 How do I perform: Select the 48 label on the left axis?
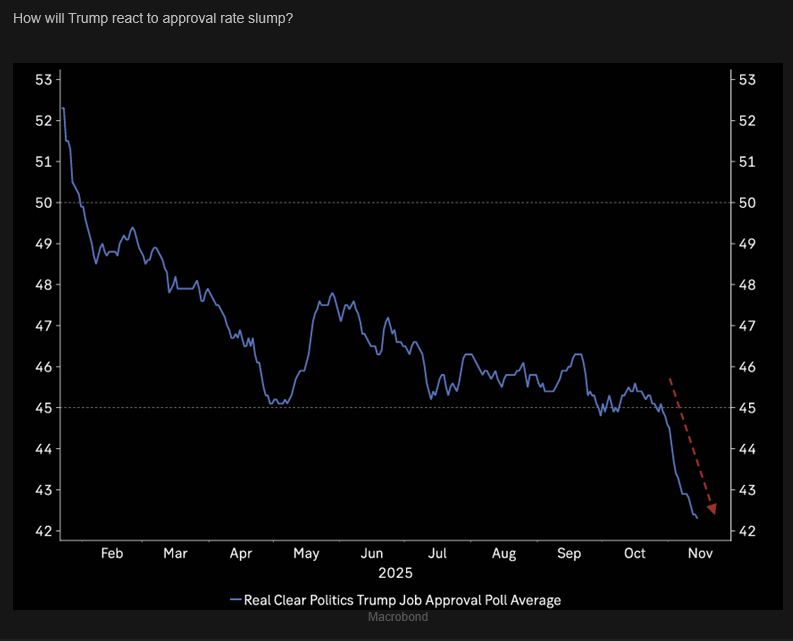tap(43, 285)
